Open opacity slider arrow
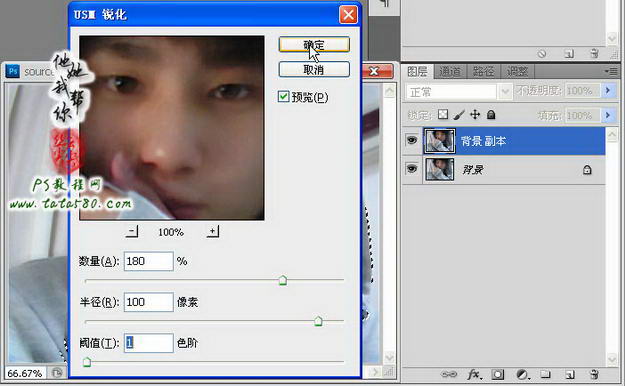The image size is (625, 386). click(x=608, y=91)
